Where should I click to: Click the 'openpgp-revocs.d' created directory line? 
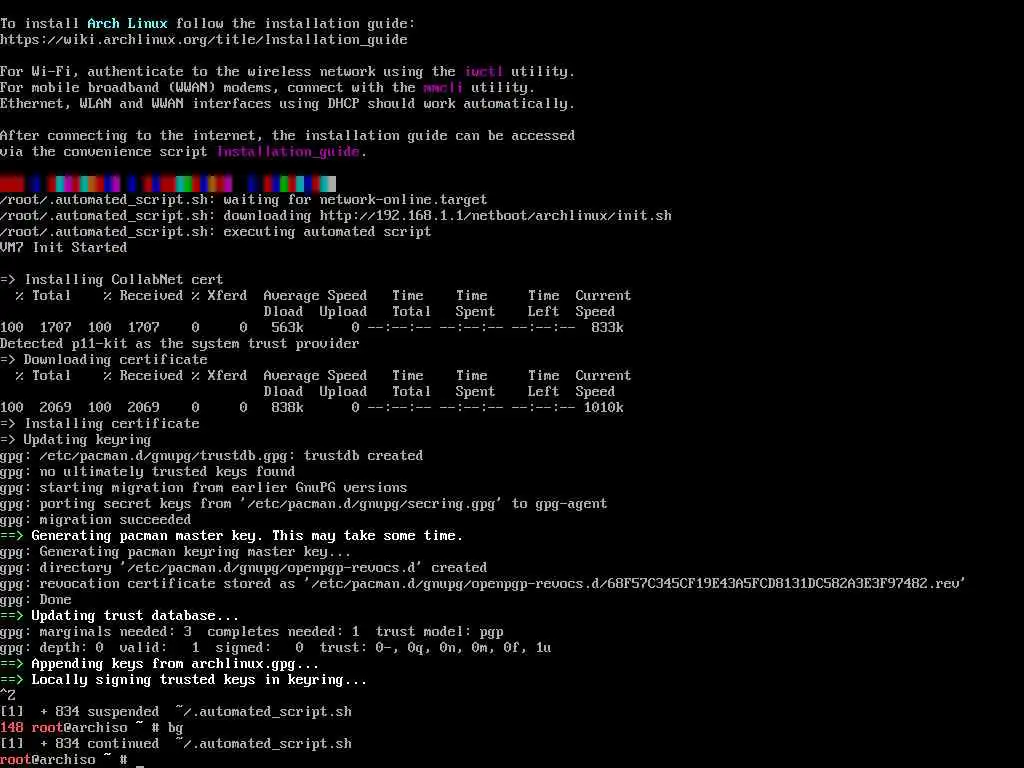pos(244,568)
